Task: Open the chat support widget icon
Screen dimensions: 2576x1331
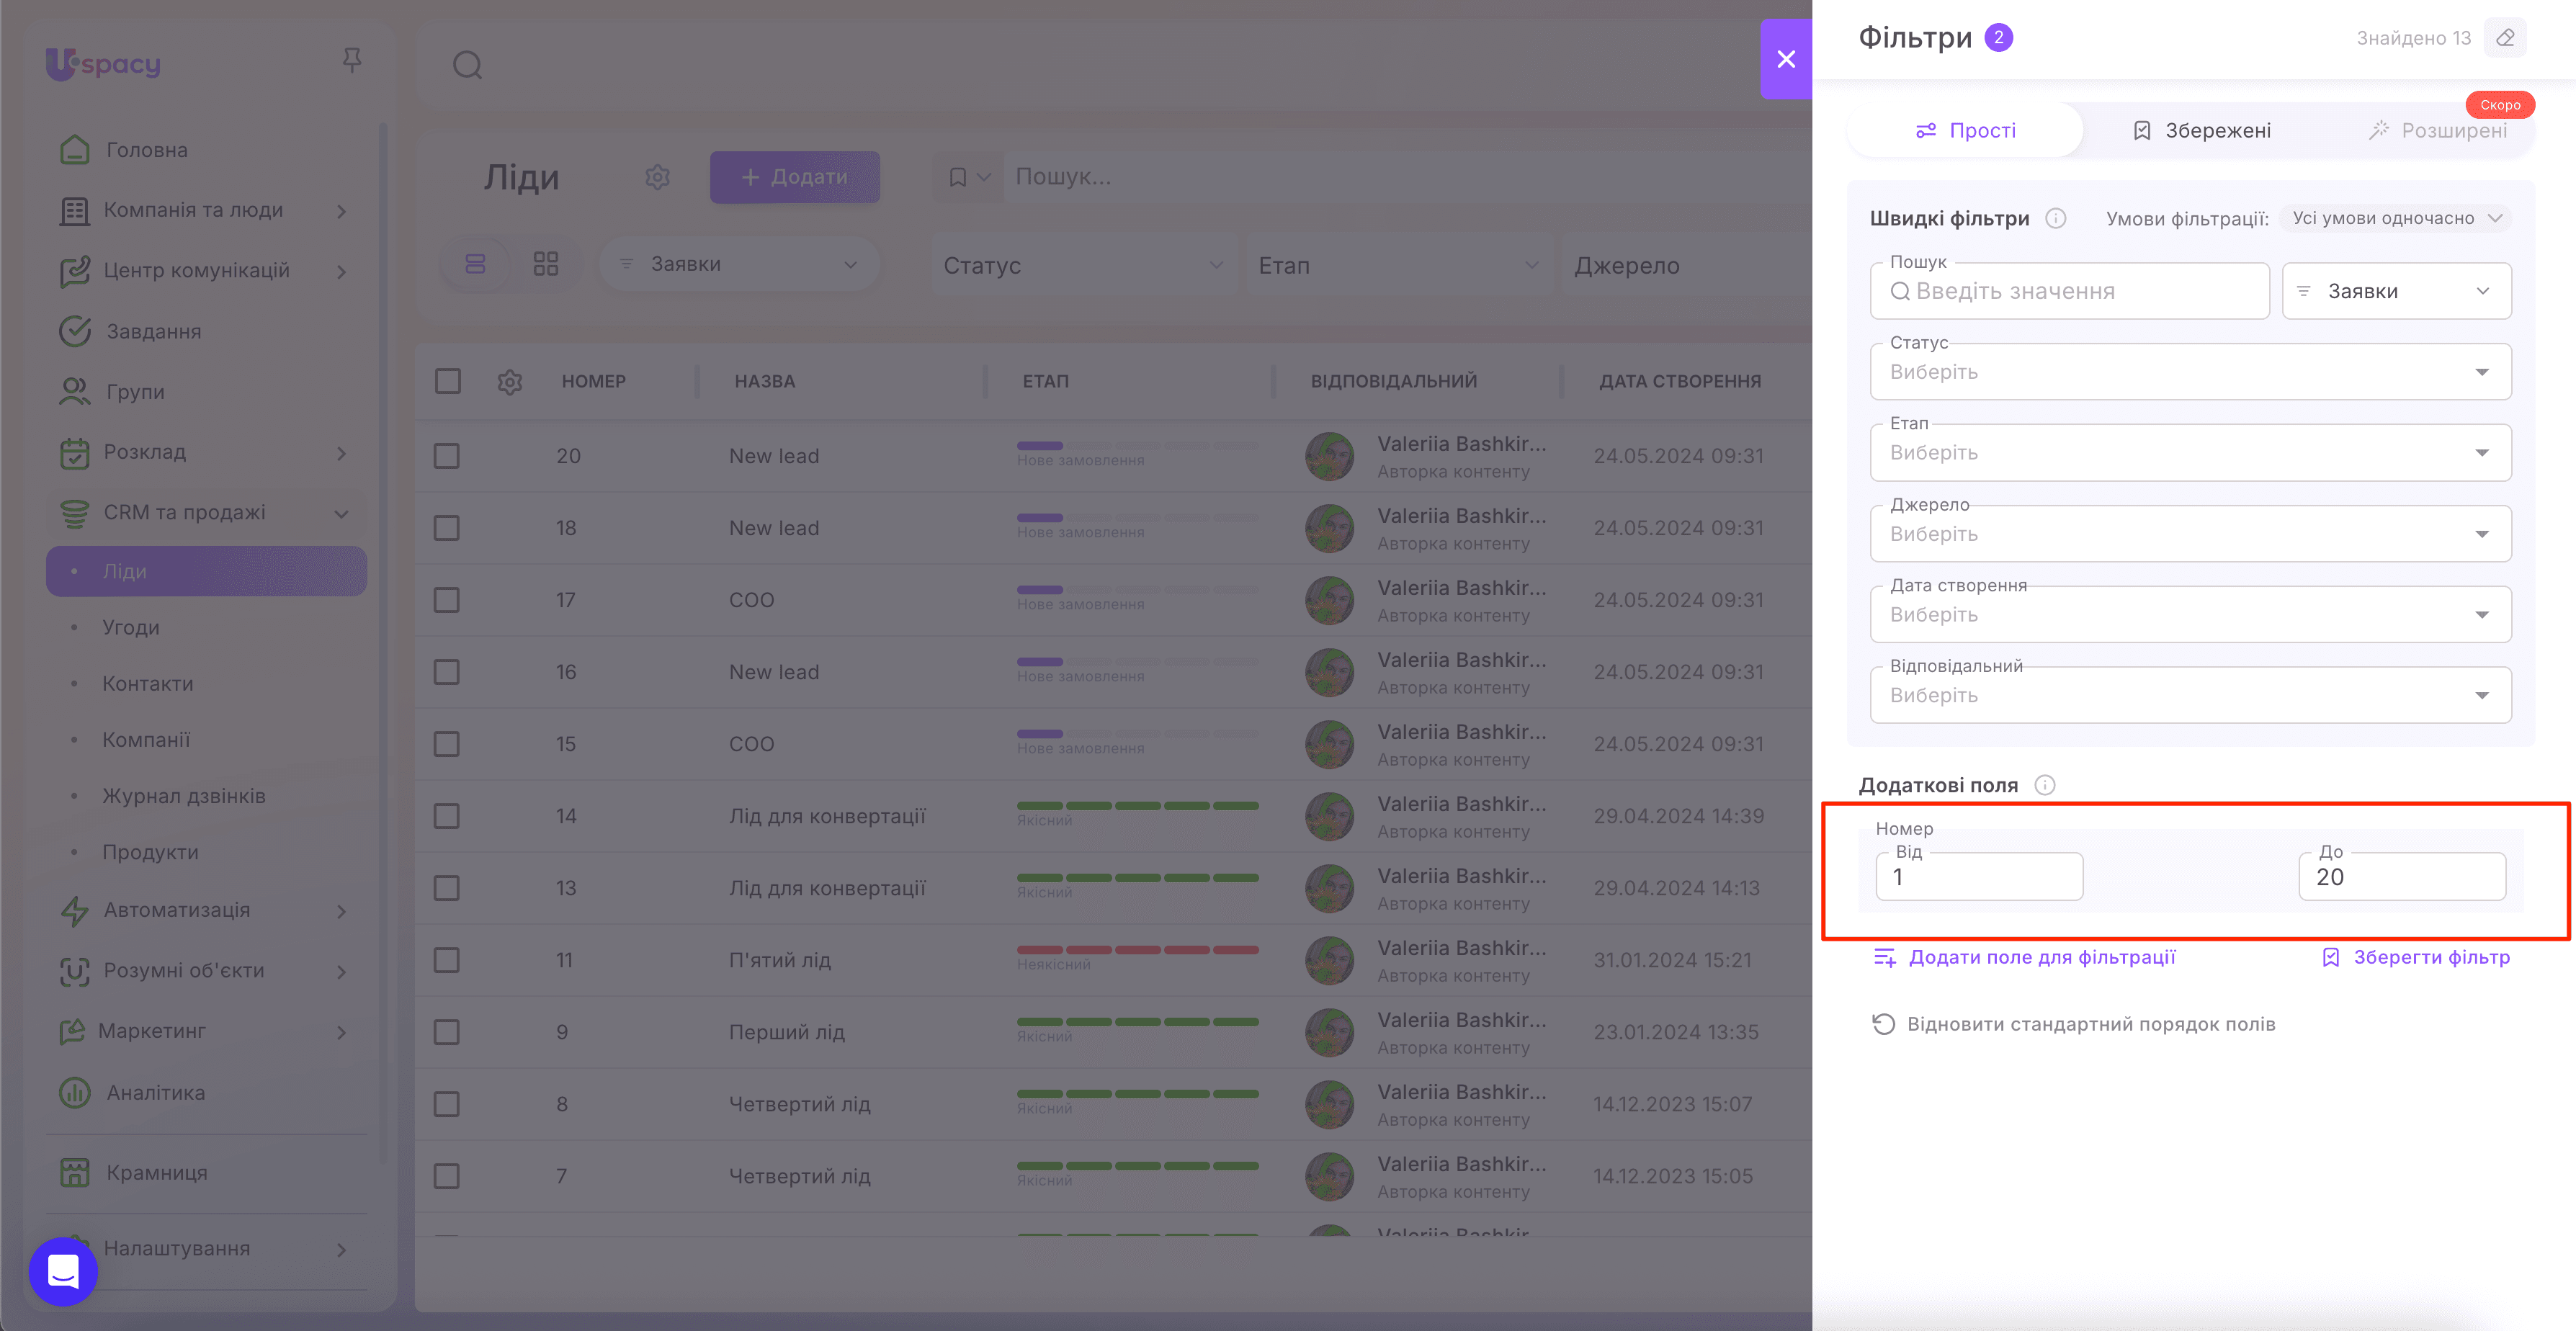Action: point(63,1271)
